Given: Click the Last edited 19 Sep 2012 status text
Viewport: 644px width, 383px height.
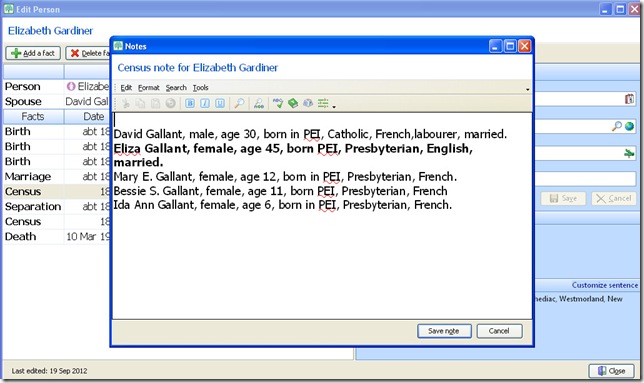Looking at the screenshot, I should (49, 371).
